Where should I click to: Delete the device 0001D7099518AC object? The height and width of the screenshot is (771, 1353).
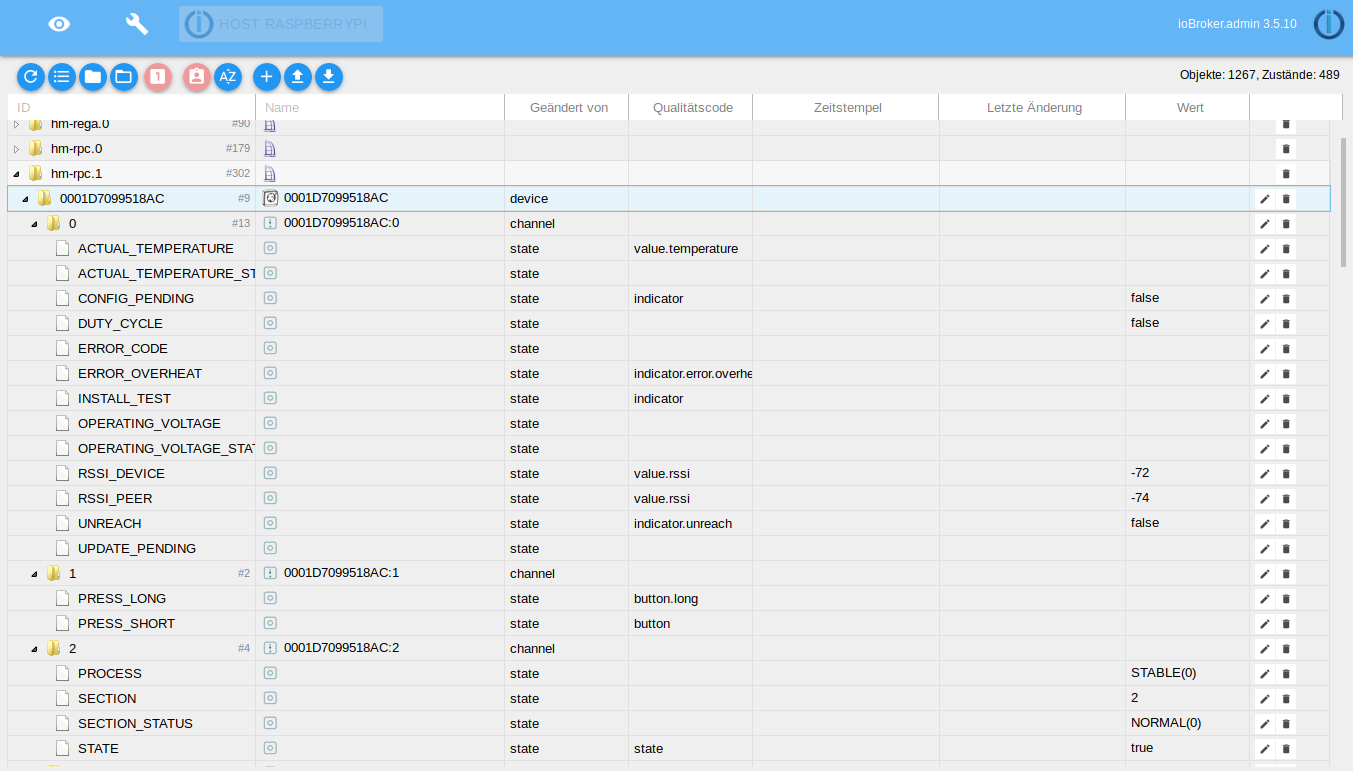click(1286, 199)
